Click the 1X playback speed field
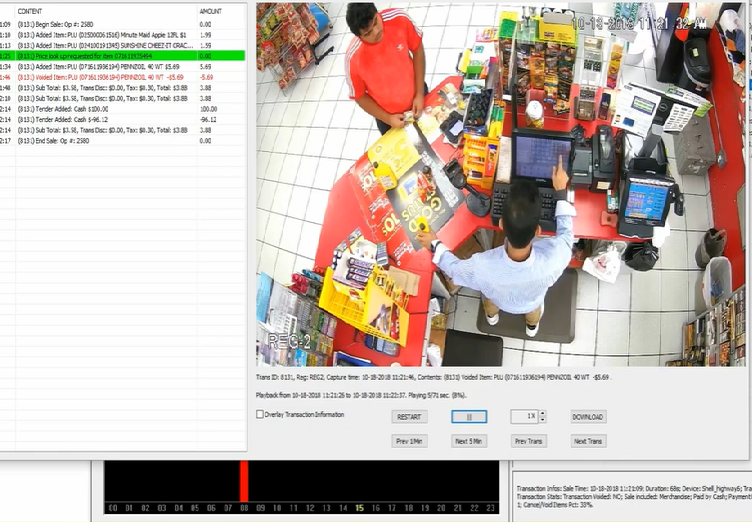The height and width of the screenshot is (522, 752). tap(525, 416)
